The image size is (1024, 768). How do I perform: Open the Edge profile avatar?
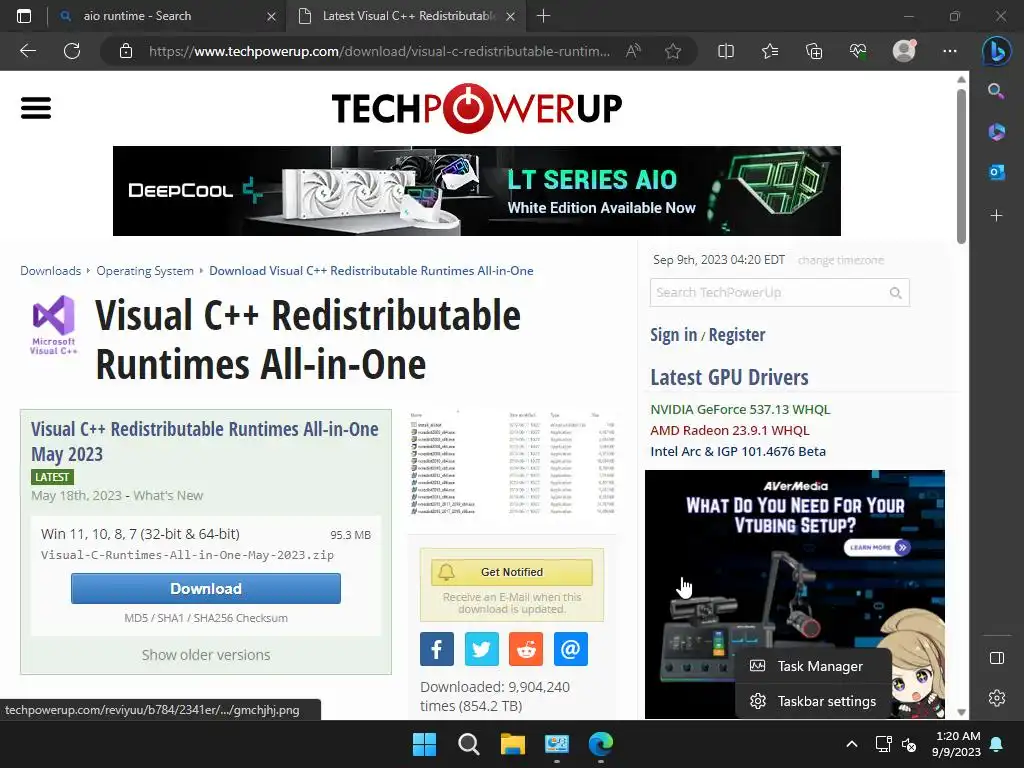tap(904, 50)
